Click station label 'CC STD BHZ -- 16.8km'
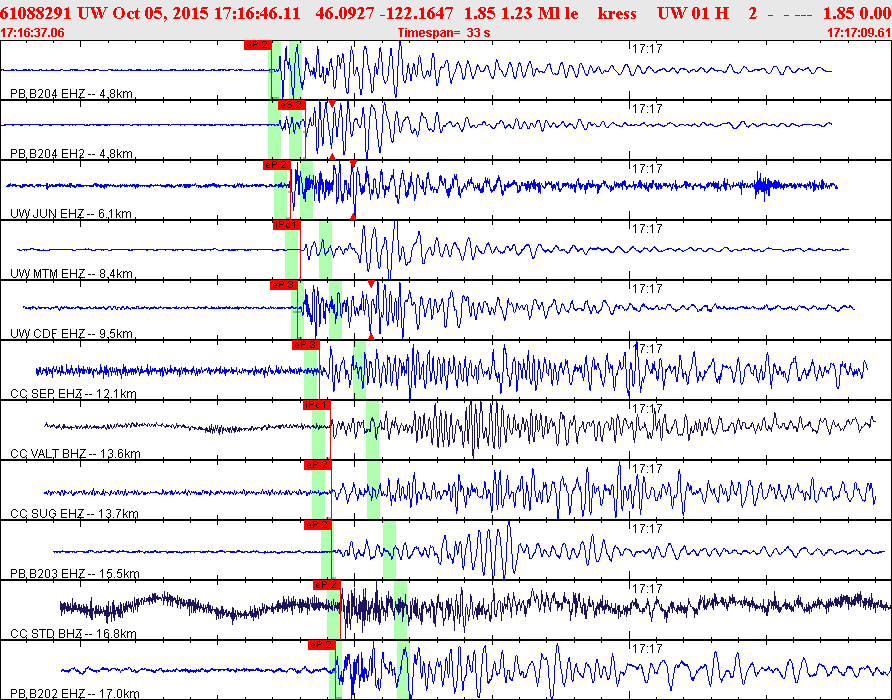This screenshot has width=892, height=700. tap(73, 634)
